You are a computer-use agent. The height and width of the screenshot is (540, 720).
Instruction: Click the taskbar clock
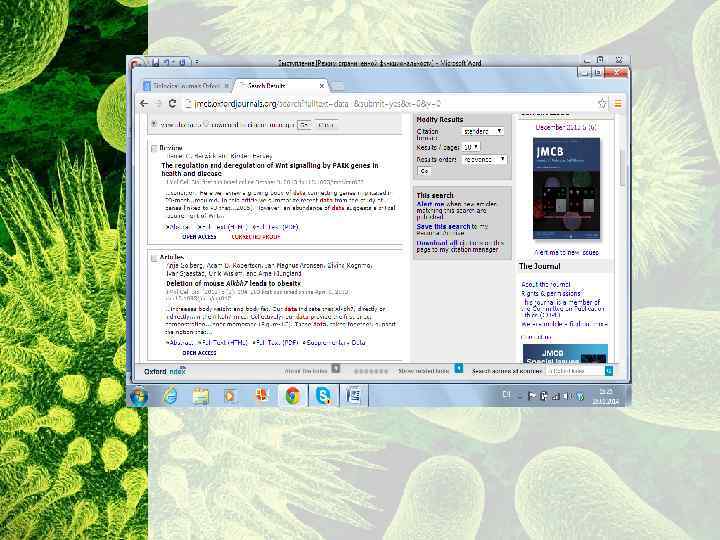[605, 396]
